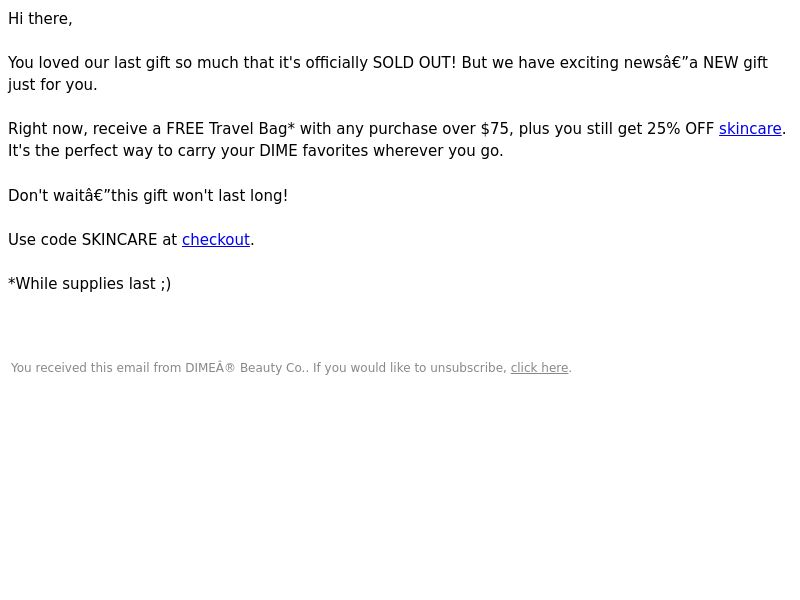Image resolution: width=800 pixels, height=600 pixels.
Task: Click 'Use code' text before SKINCARE
Action: pyautogui.click(x=42, y=240)
